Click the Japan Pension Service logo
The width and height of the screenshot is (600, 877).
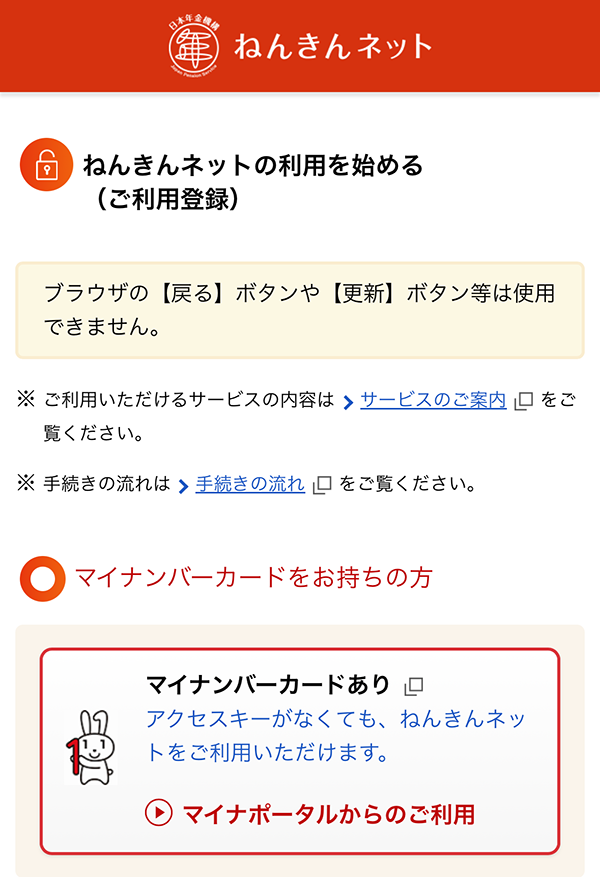(x=194, y=45)
